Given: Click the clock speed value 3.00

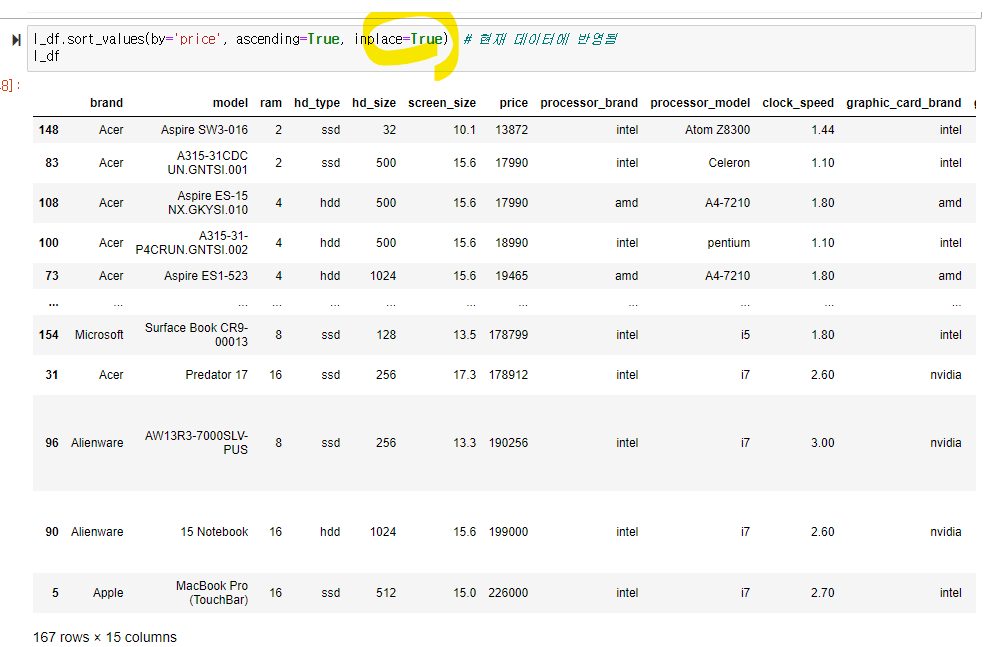Looking at the screenshot, I should point(822,442).
